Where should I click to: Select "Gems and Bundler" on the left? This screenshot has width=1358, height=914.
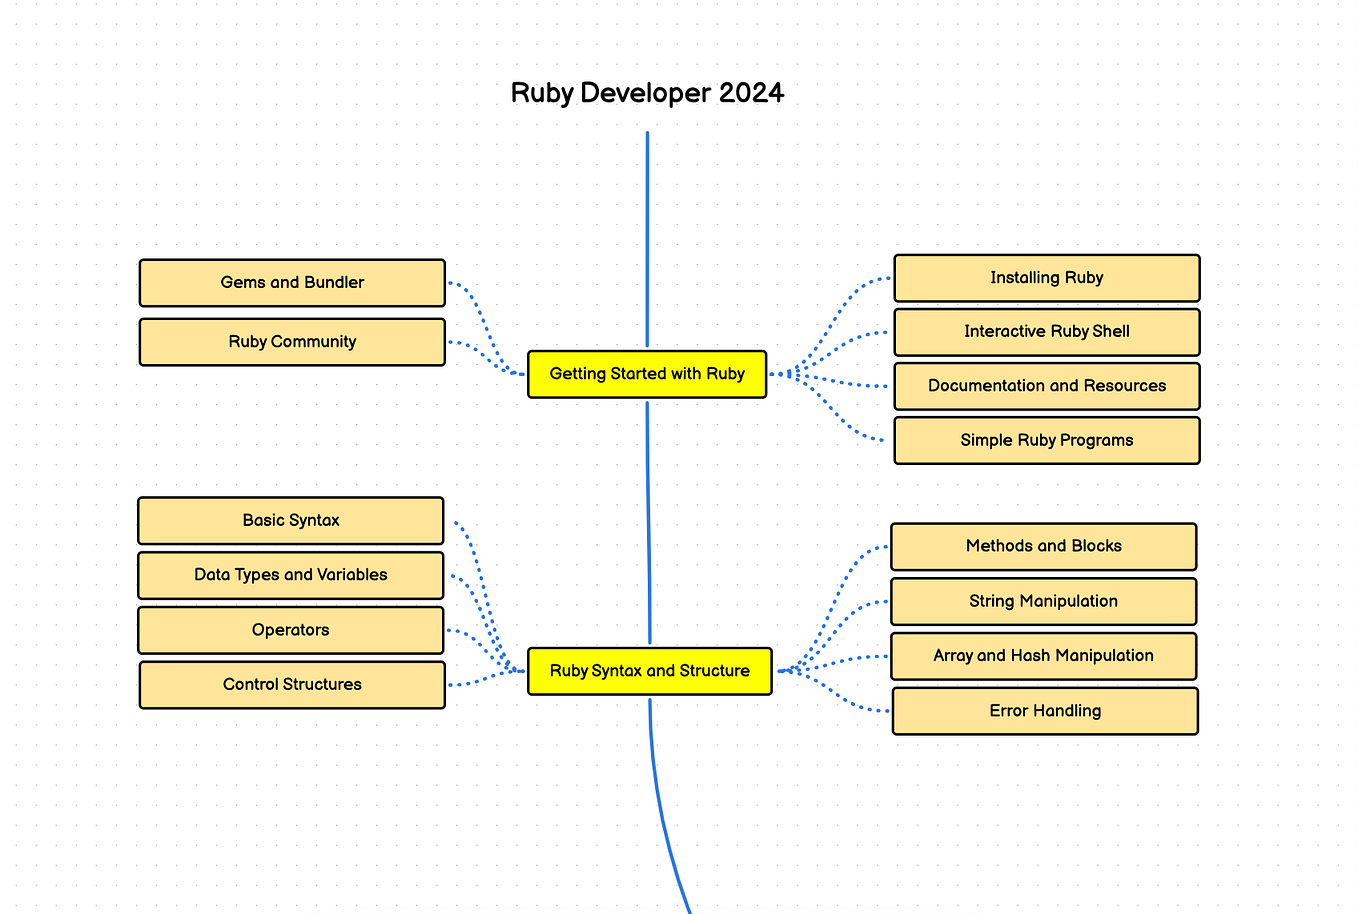(x=291, y=283)
